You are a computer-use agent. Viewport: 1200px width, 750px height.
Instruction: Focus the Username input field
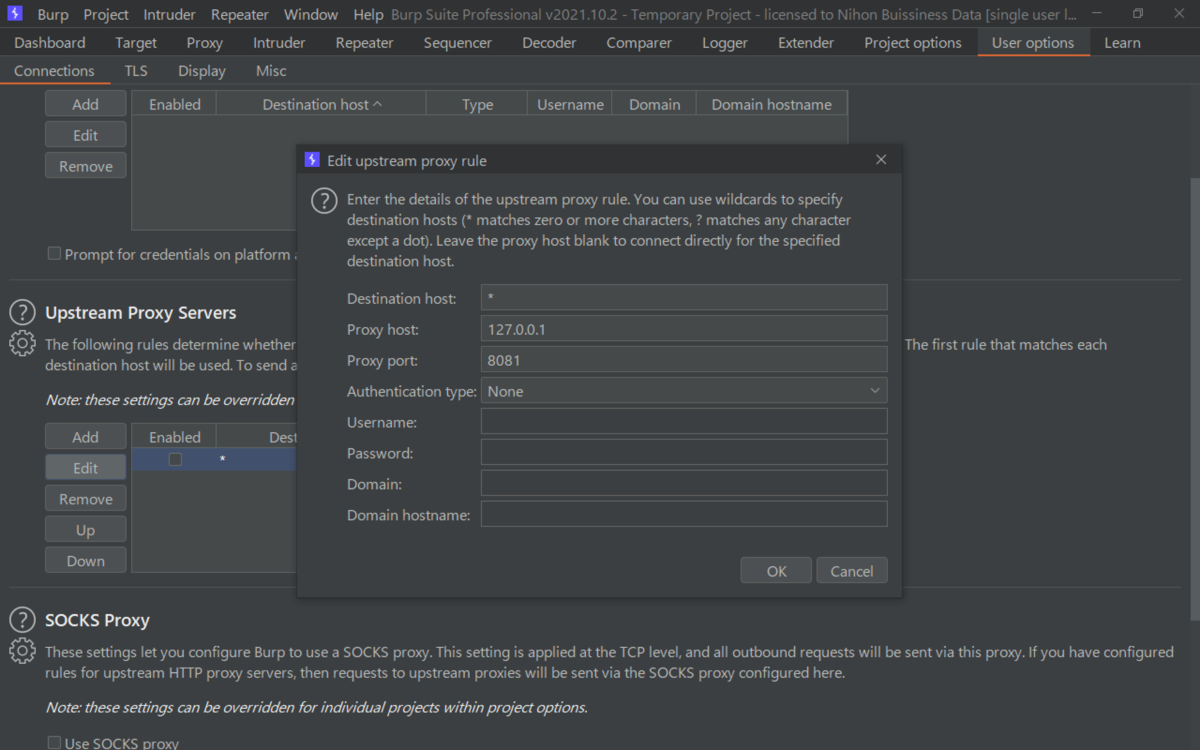point(684,422)
